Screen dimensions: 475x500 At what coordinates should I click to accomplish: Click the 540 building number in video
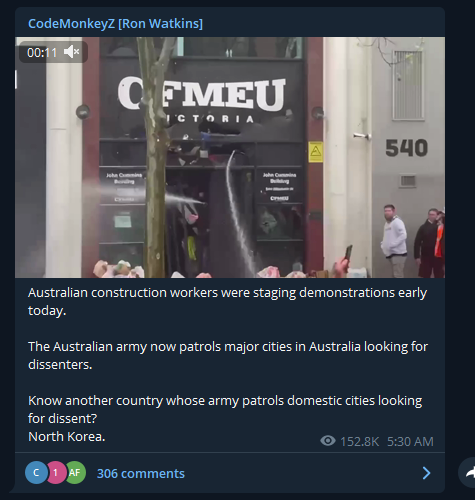point(406,148)
